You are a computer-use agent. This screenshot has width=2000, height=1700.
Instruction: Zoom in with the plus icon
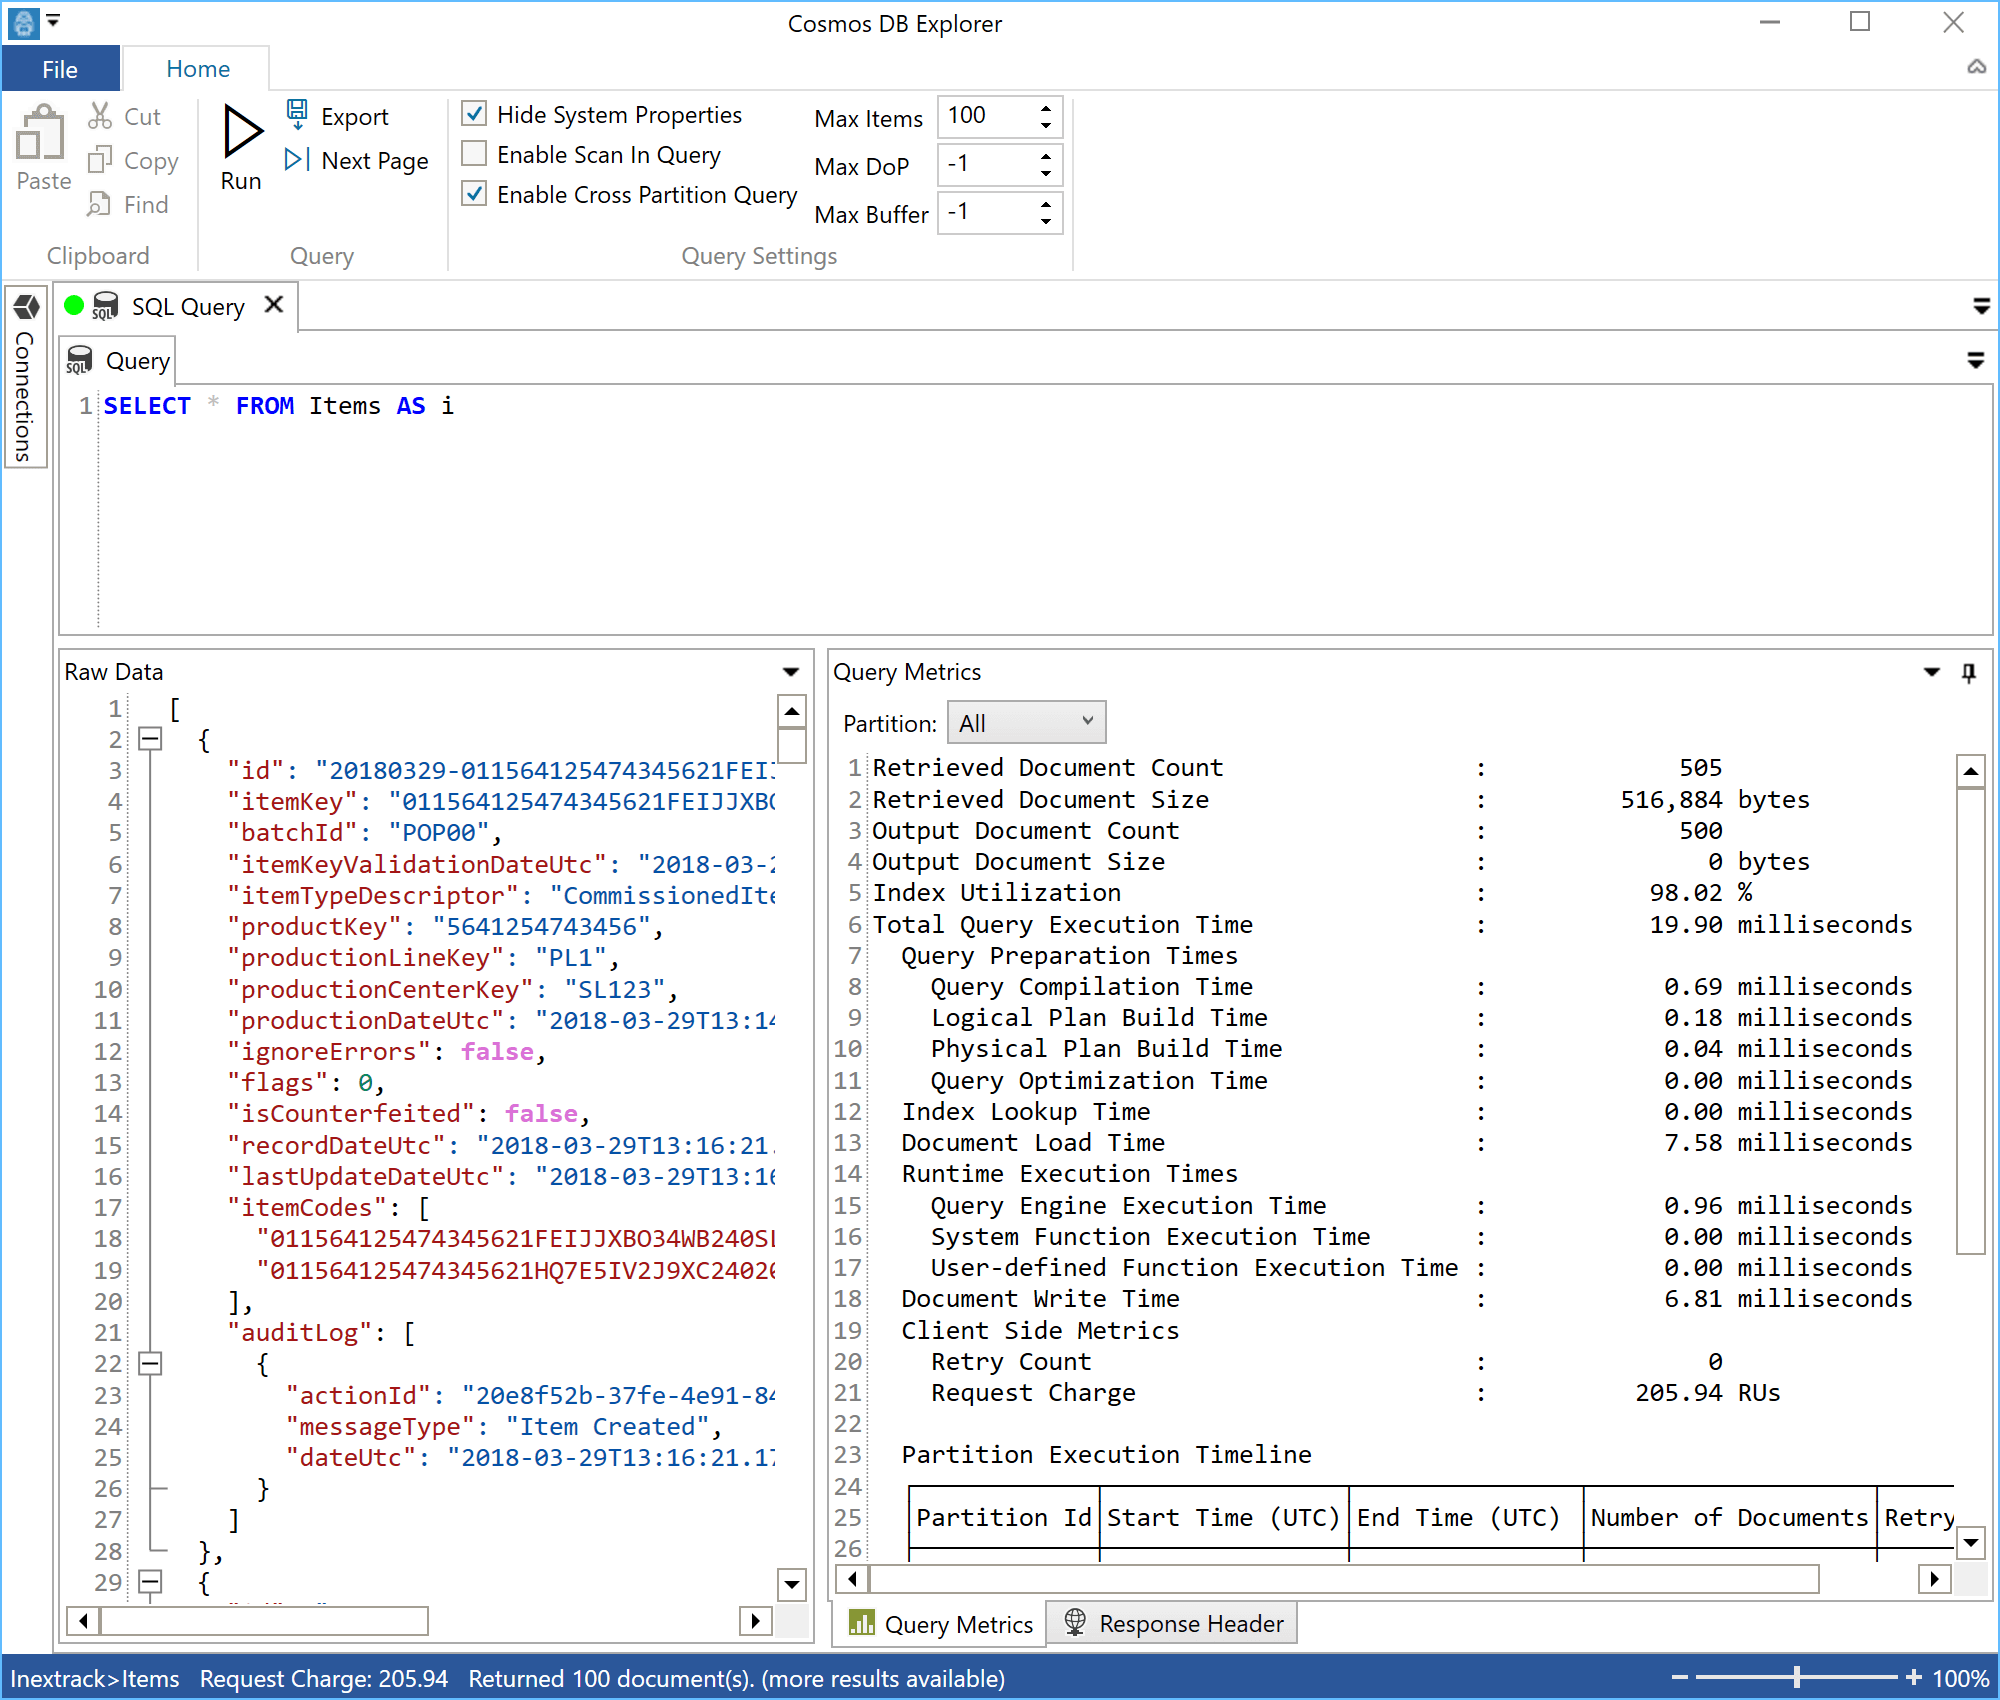(1914, 1678)
